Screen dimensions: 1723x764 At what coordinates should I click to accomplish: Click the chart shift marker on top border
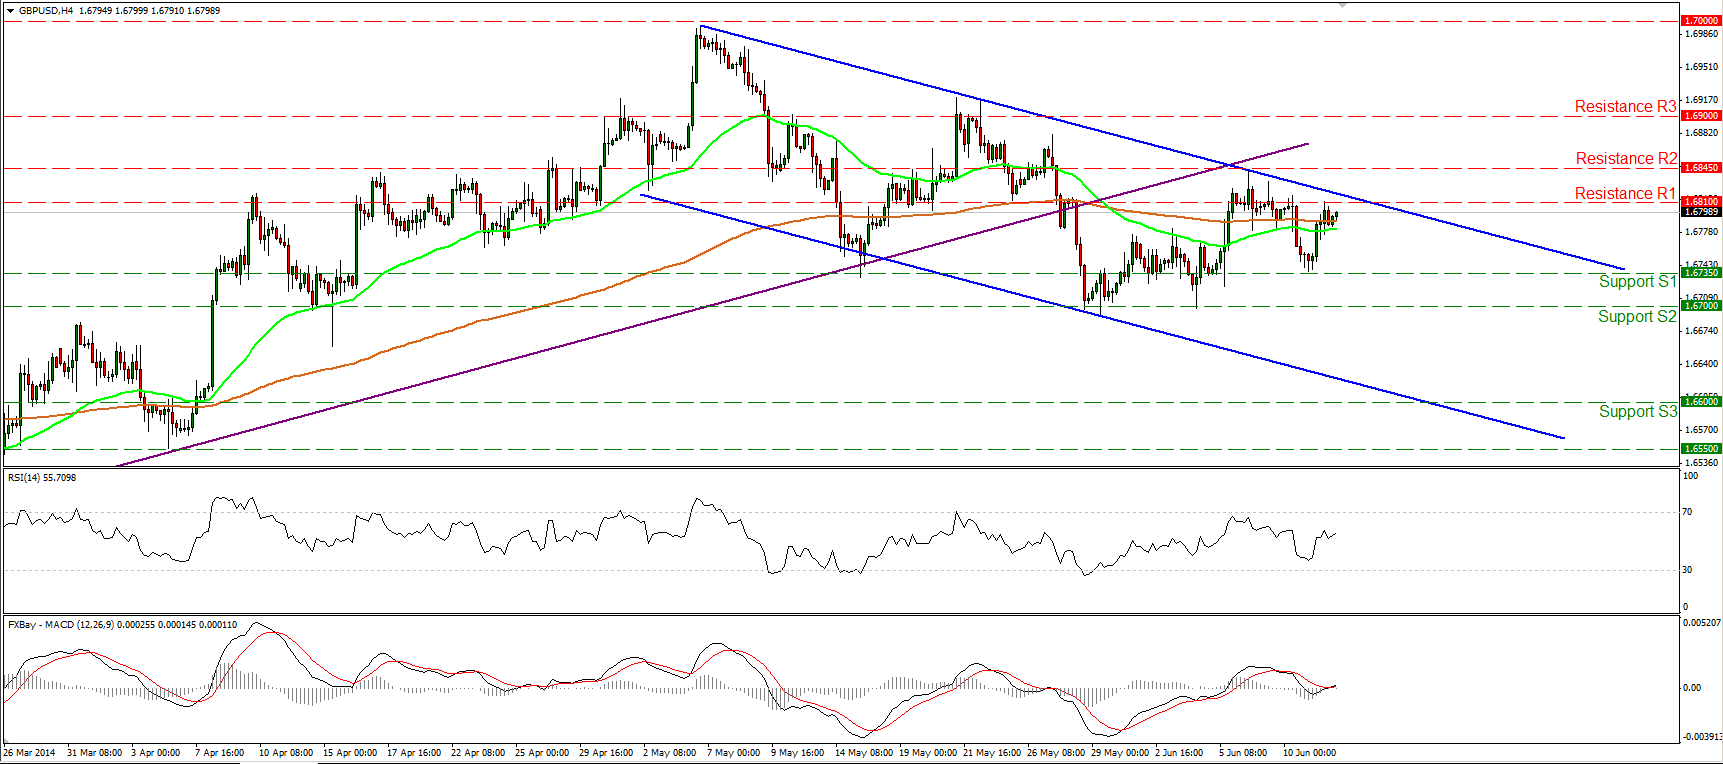(1342, 5)
